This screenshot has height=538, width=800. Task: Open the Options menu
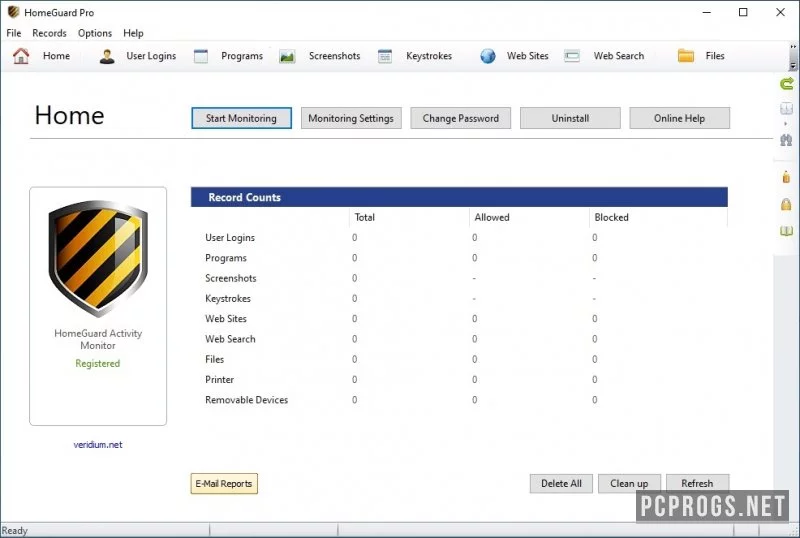coord(95,33)
